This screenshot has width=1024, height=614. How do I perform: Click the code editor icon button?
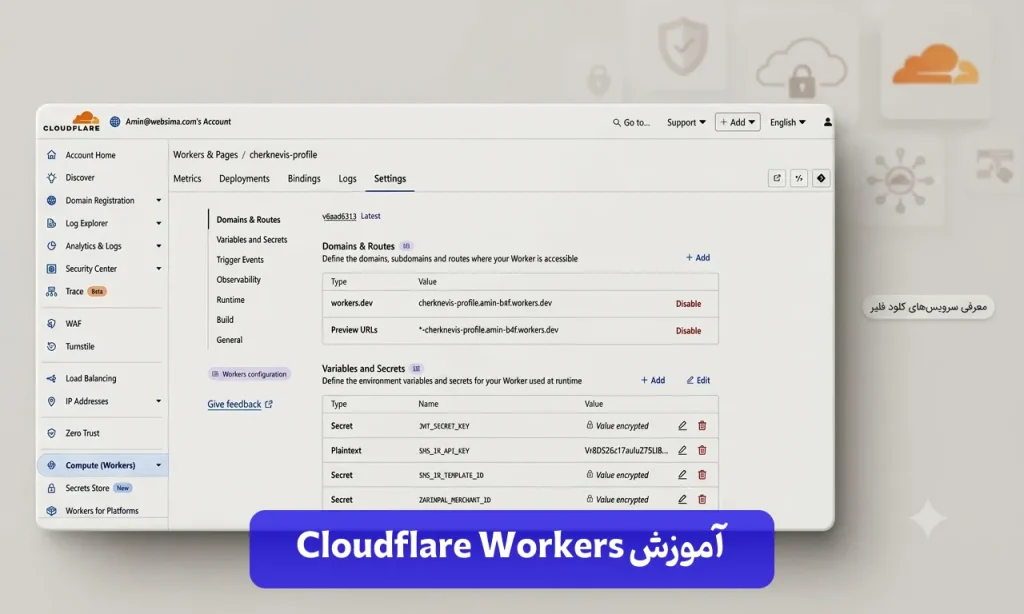coord(799,178)
